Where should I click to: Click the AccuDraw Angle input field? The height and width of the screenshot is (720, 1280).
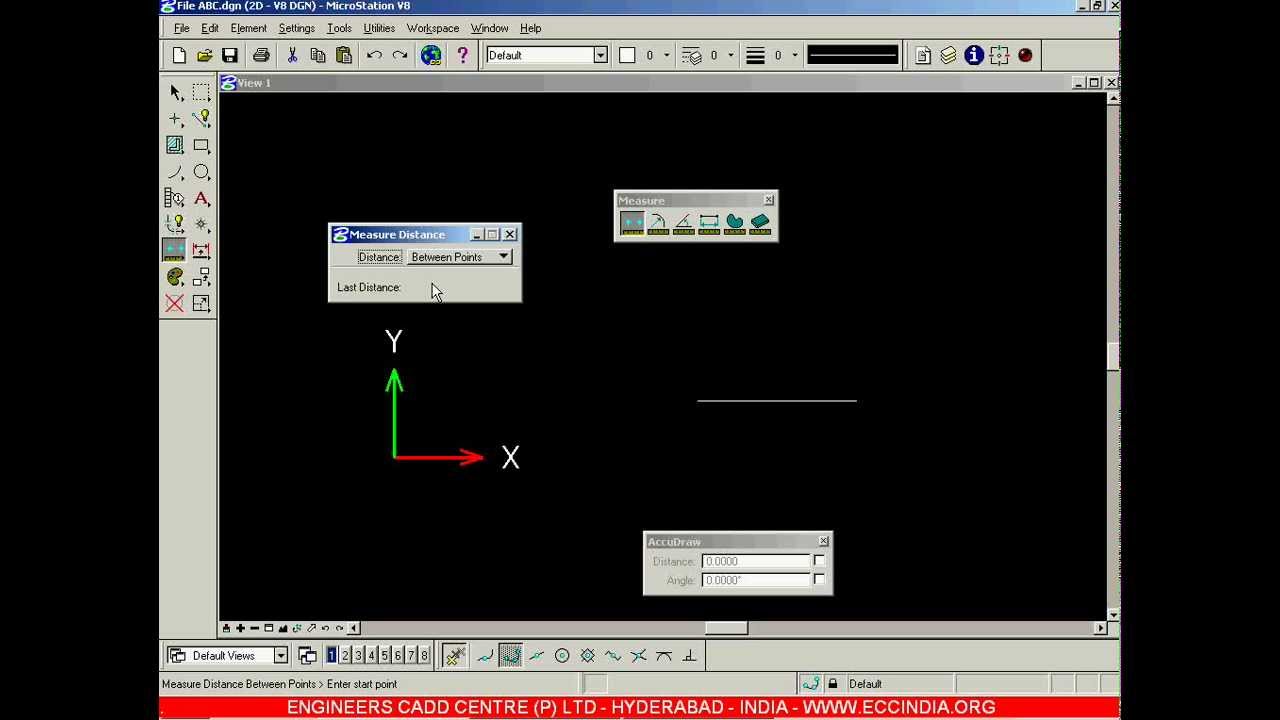pos(756,579)
